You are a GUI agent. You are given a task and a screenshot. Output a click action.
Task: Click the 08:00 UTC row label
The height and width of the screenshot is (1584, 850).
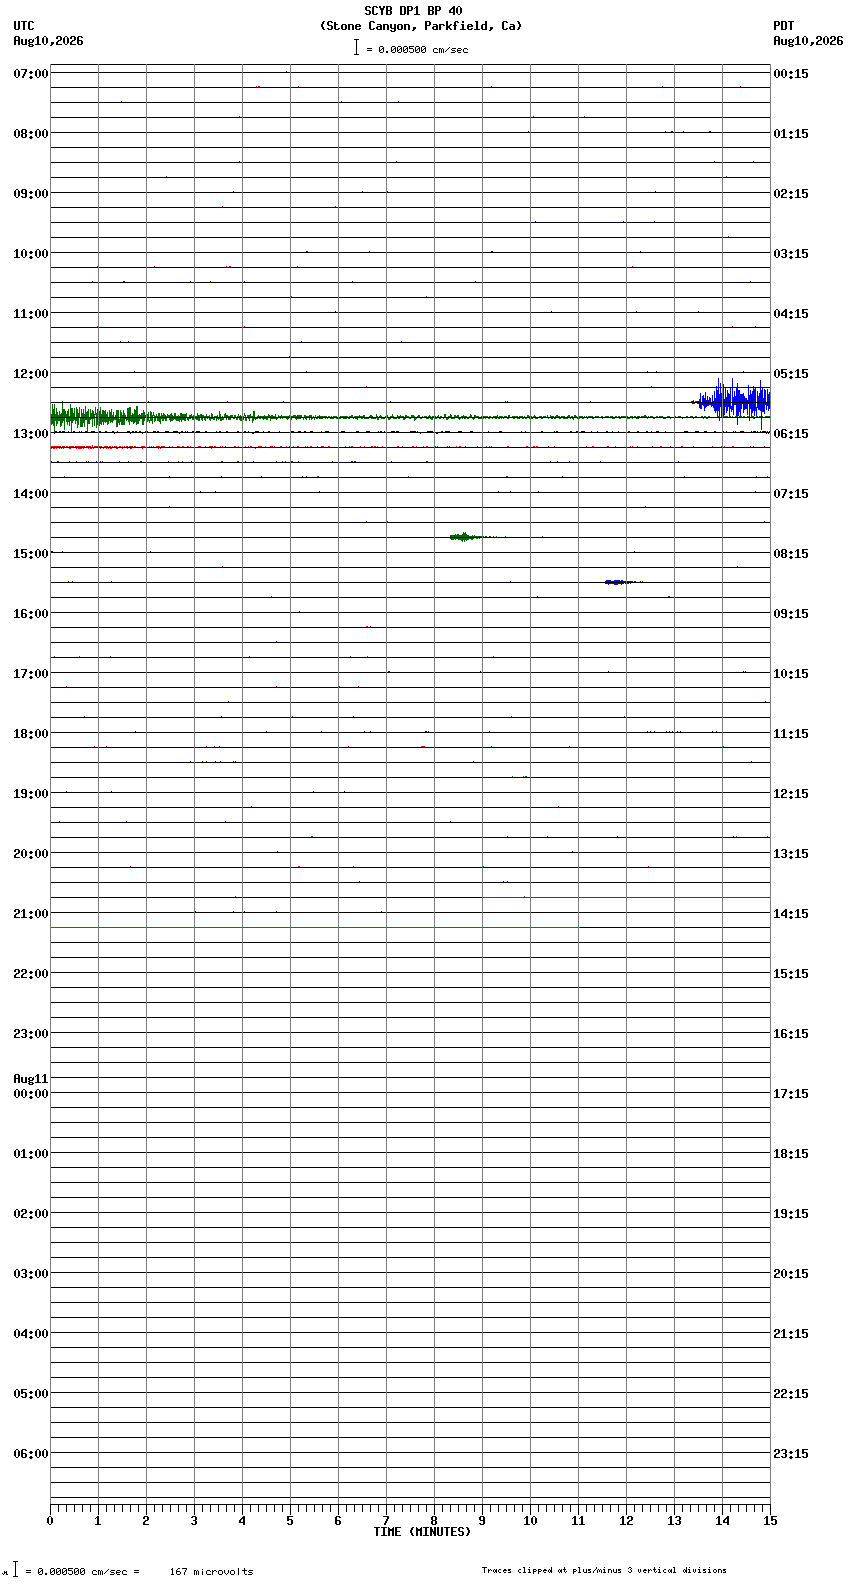point(31,134)
